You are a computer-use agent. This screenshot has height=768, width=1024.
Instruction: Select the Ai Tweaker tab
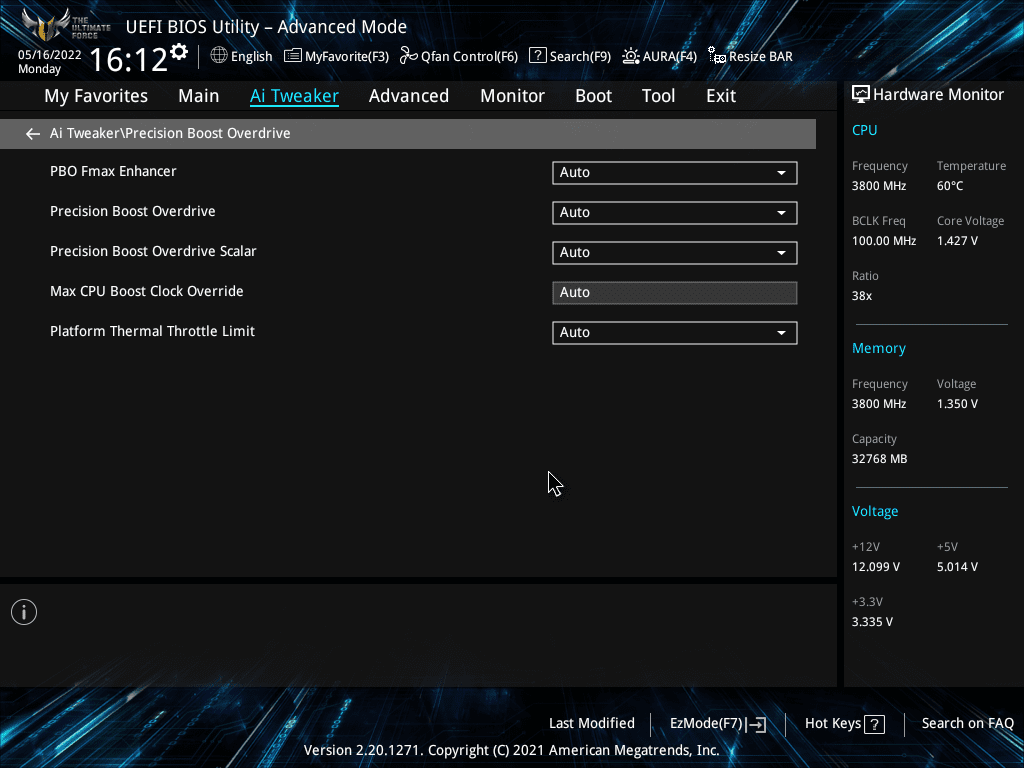click(294, 96)
